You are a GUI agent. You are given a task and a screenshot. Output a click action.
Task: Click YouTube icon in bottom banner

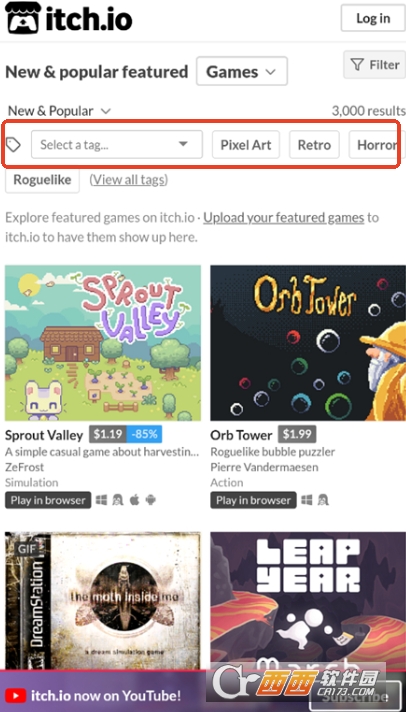pyautogui.click(x=16, y=695)
